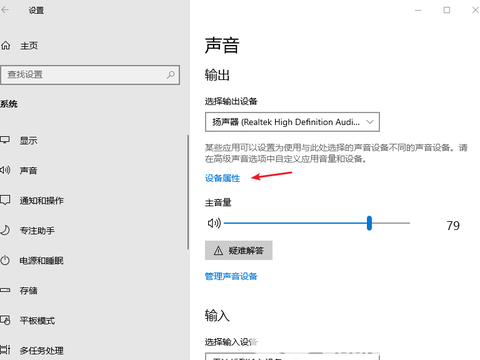Viewport: 480px width, 360px height.
Task: Click the 多任务处理 icon
Action: tap(5, 350)
